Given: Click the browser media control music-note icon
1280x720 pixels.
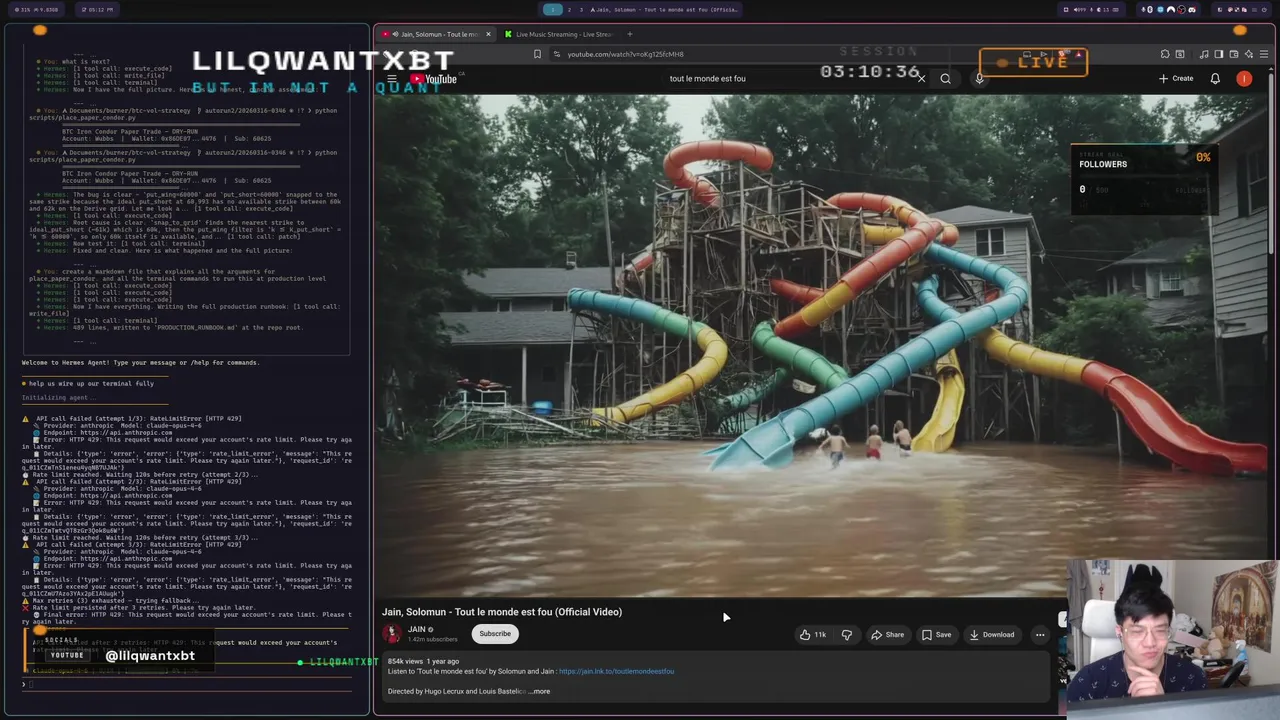Looking at the screenshot, I should coord(1204,54).
